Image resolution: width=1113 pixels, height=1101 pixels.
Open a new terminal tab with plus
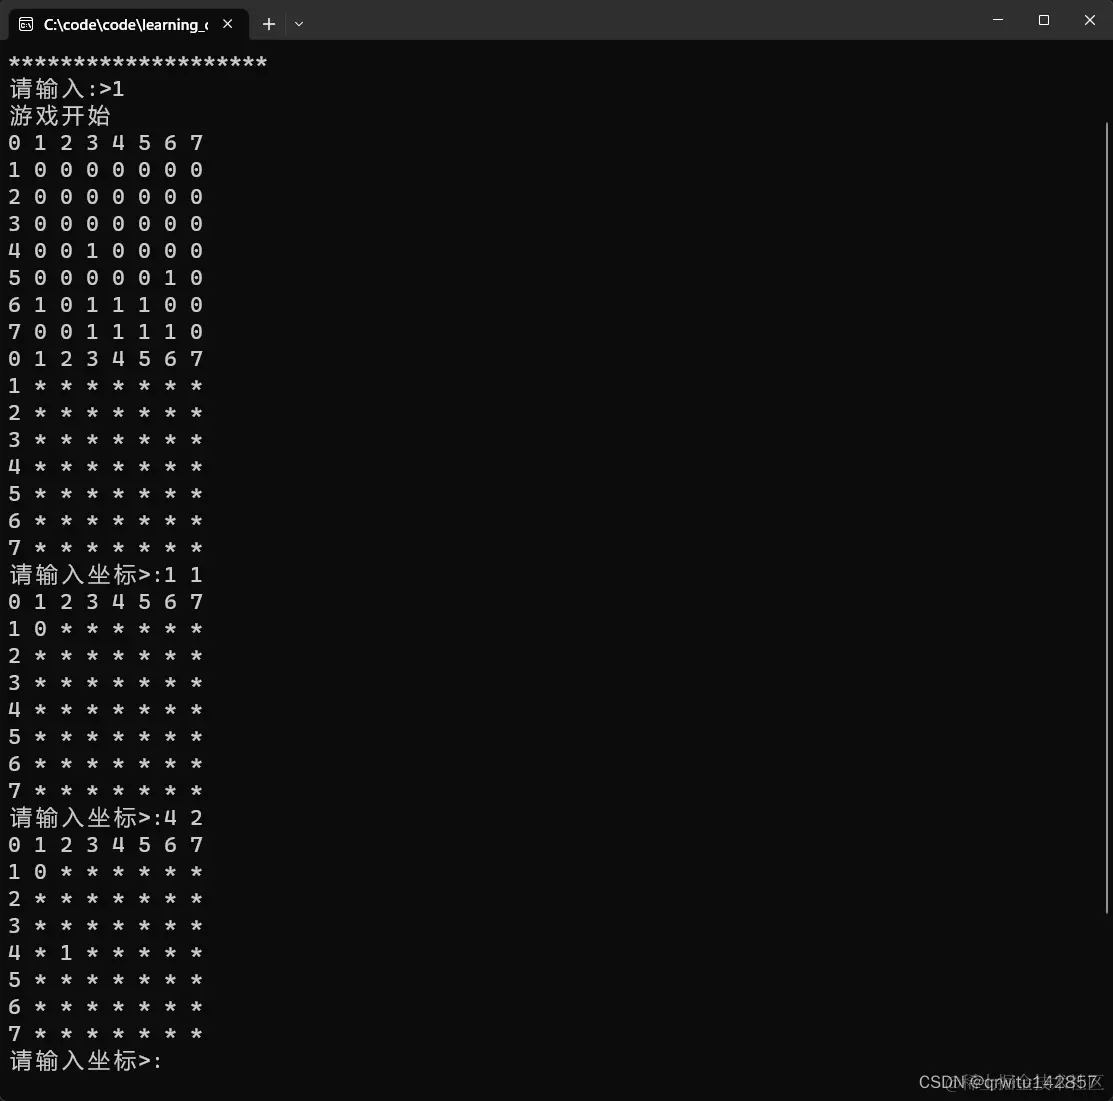(268, 24)
